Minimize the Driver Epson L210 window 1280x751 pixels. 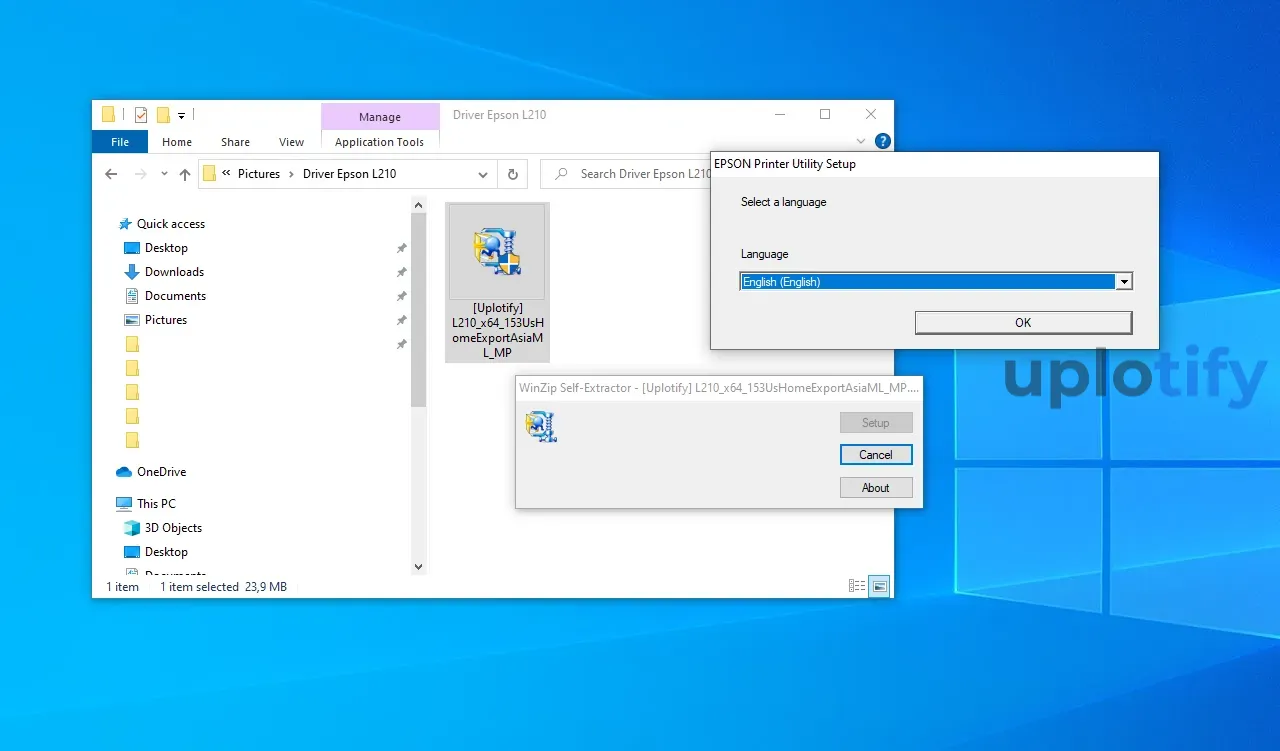[779, 115]
